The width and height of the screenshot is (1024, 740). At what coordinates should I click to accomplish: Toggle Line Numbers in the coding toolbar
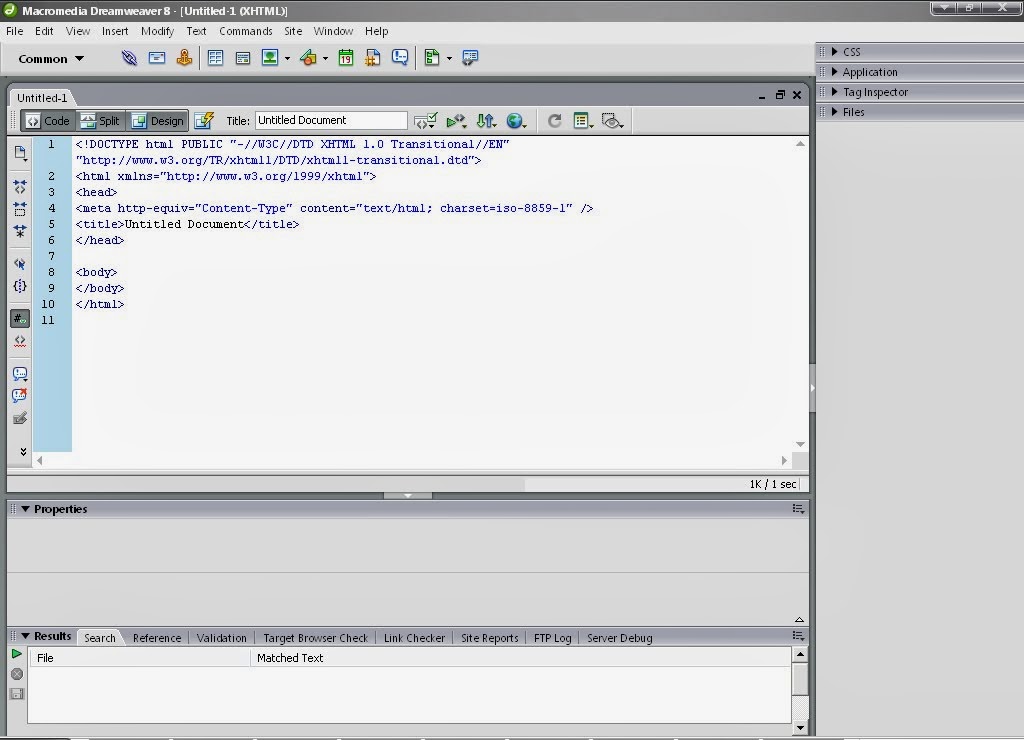20,319
